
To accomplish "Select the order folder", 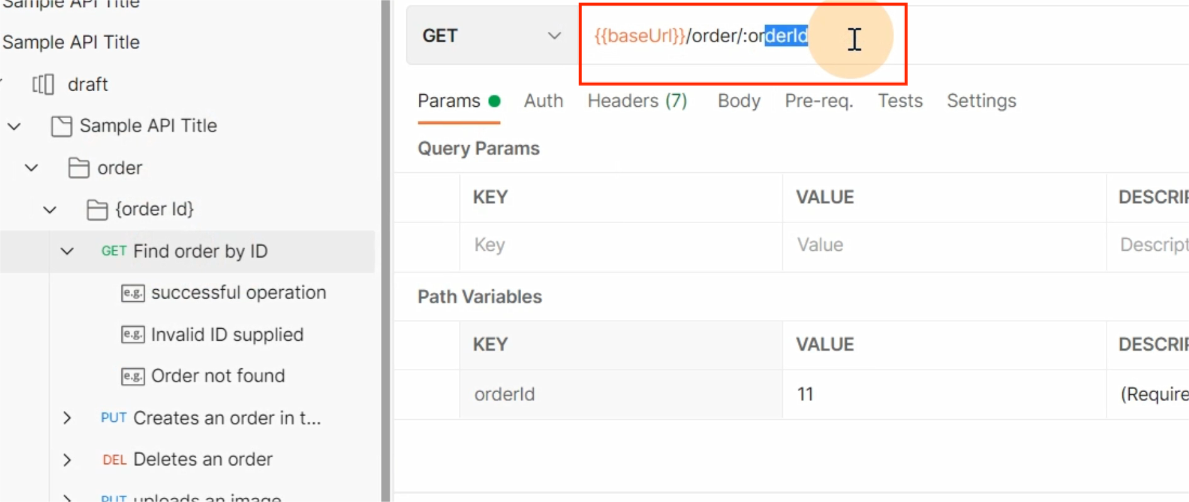I will 120,168.
